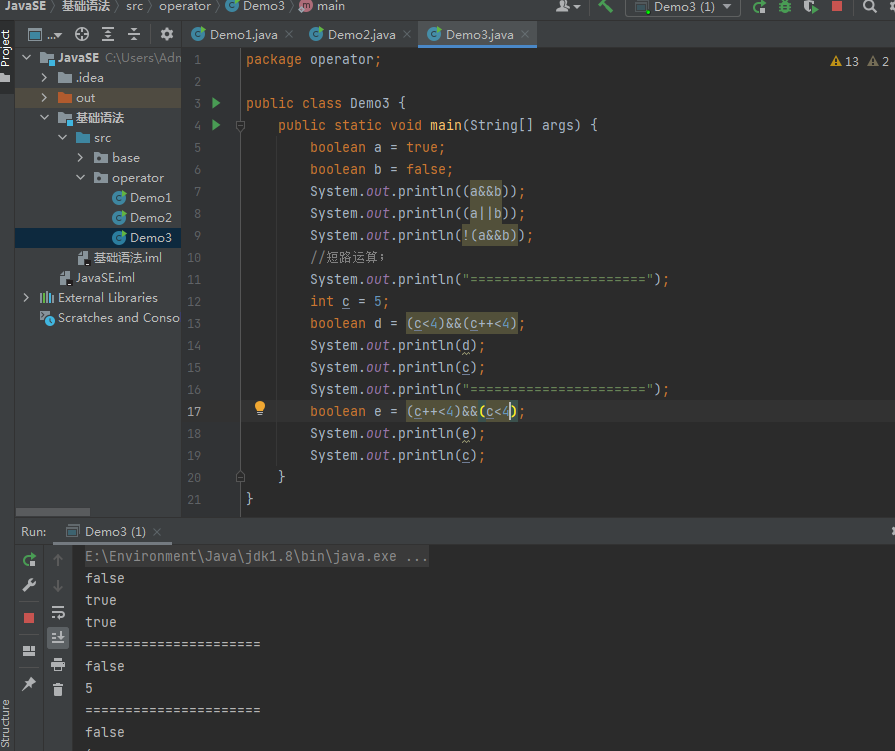Switch to the Demo1.java editor tab

pos(242,34)
